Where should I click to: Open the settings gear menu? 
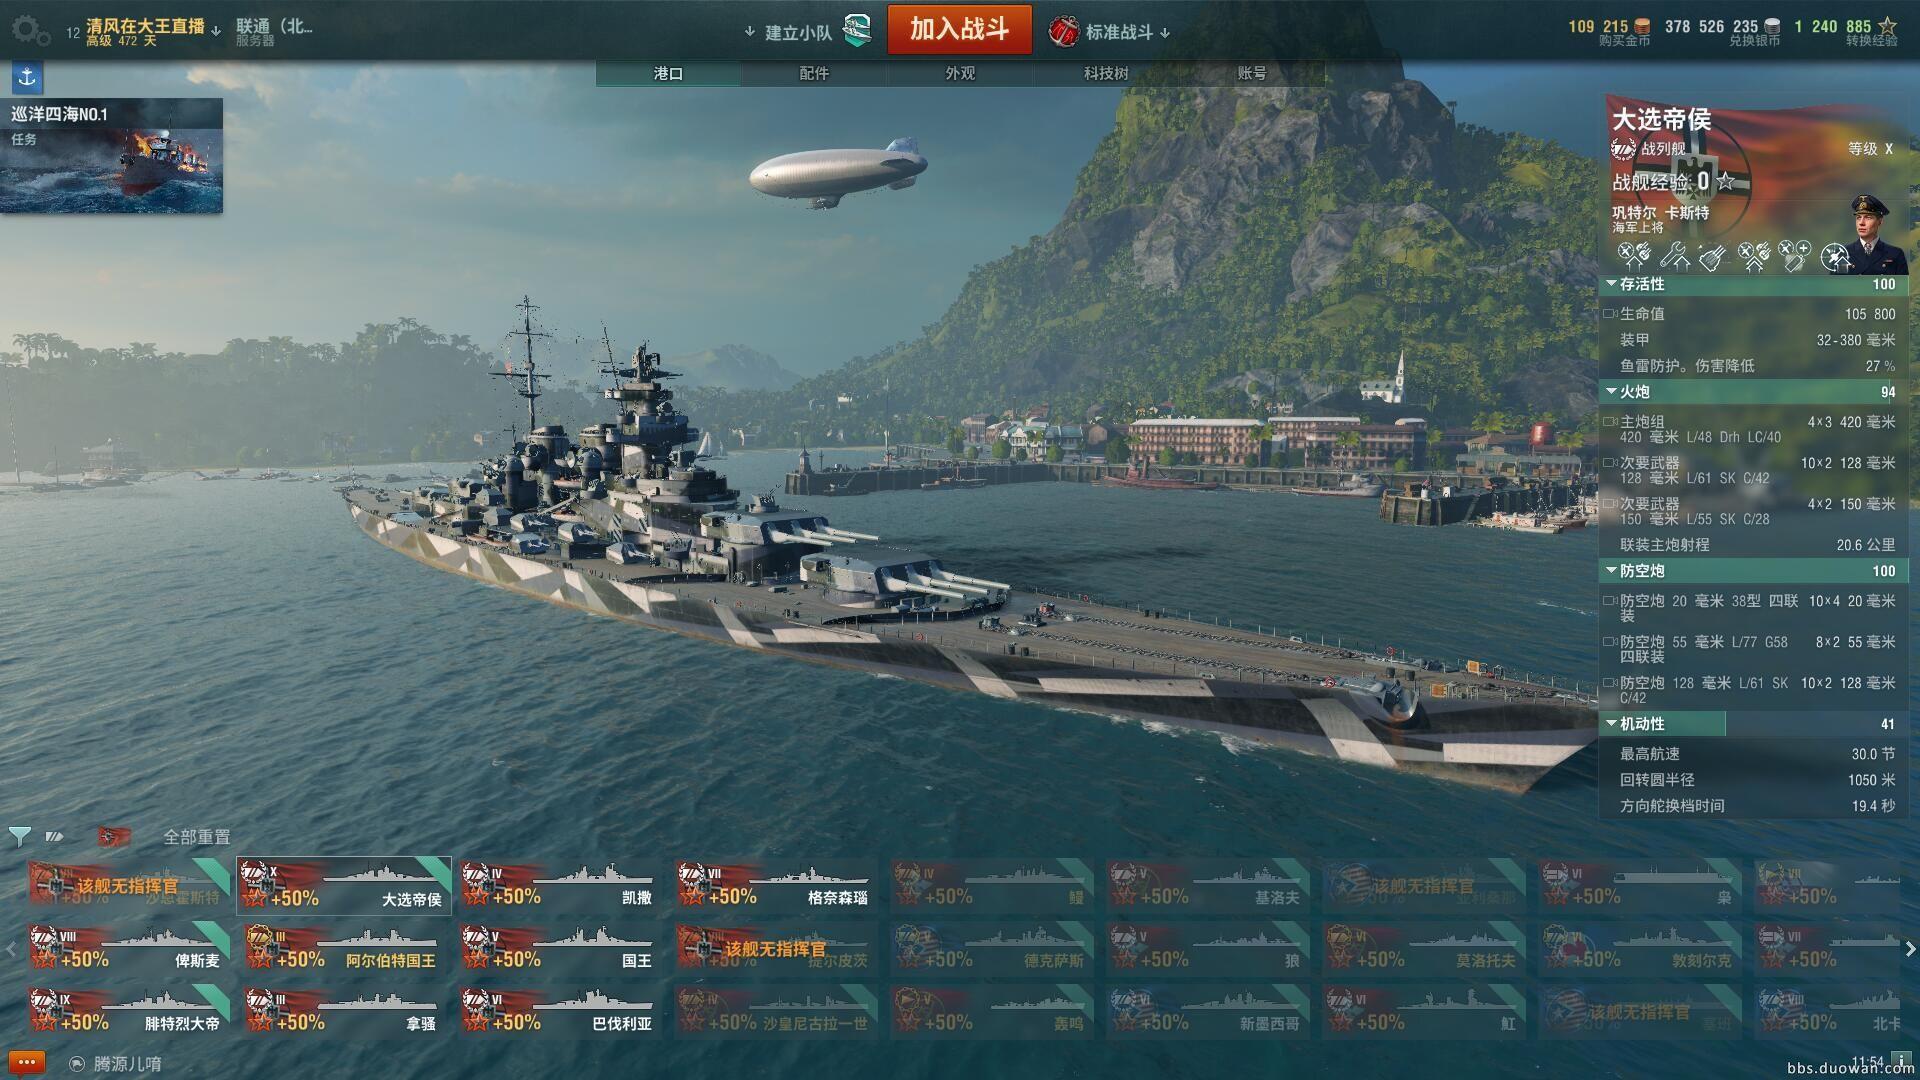click(30, 30)
